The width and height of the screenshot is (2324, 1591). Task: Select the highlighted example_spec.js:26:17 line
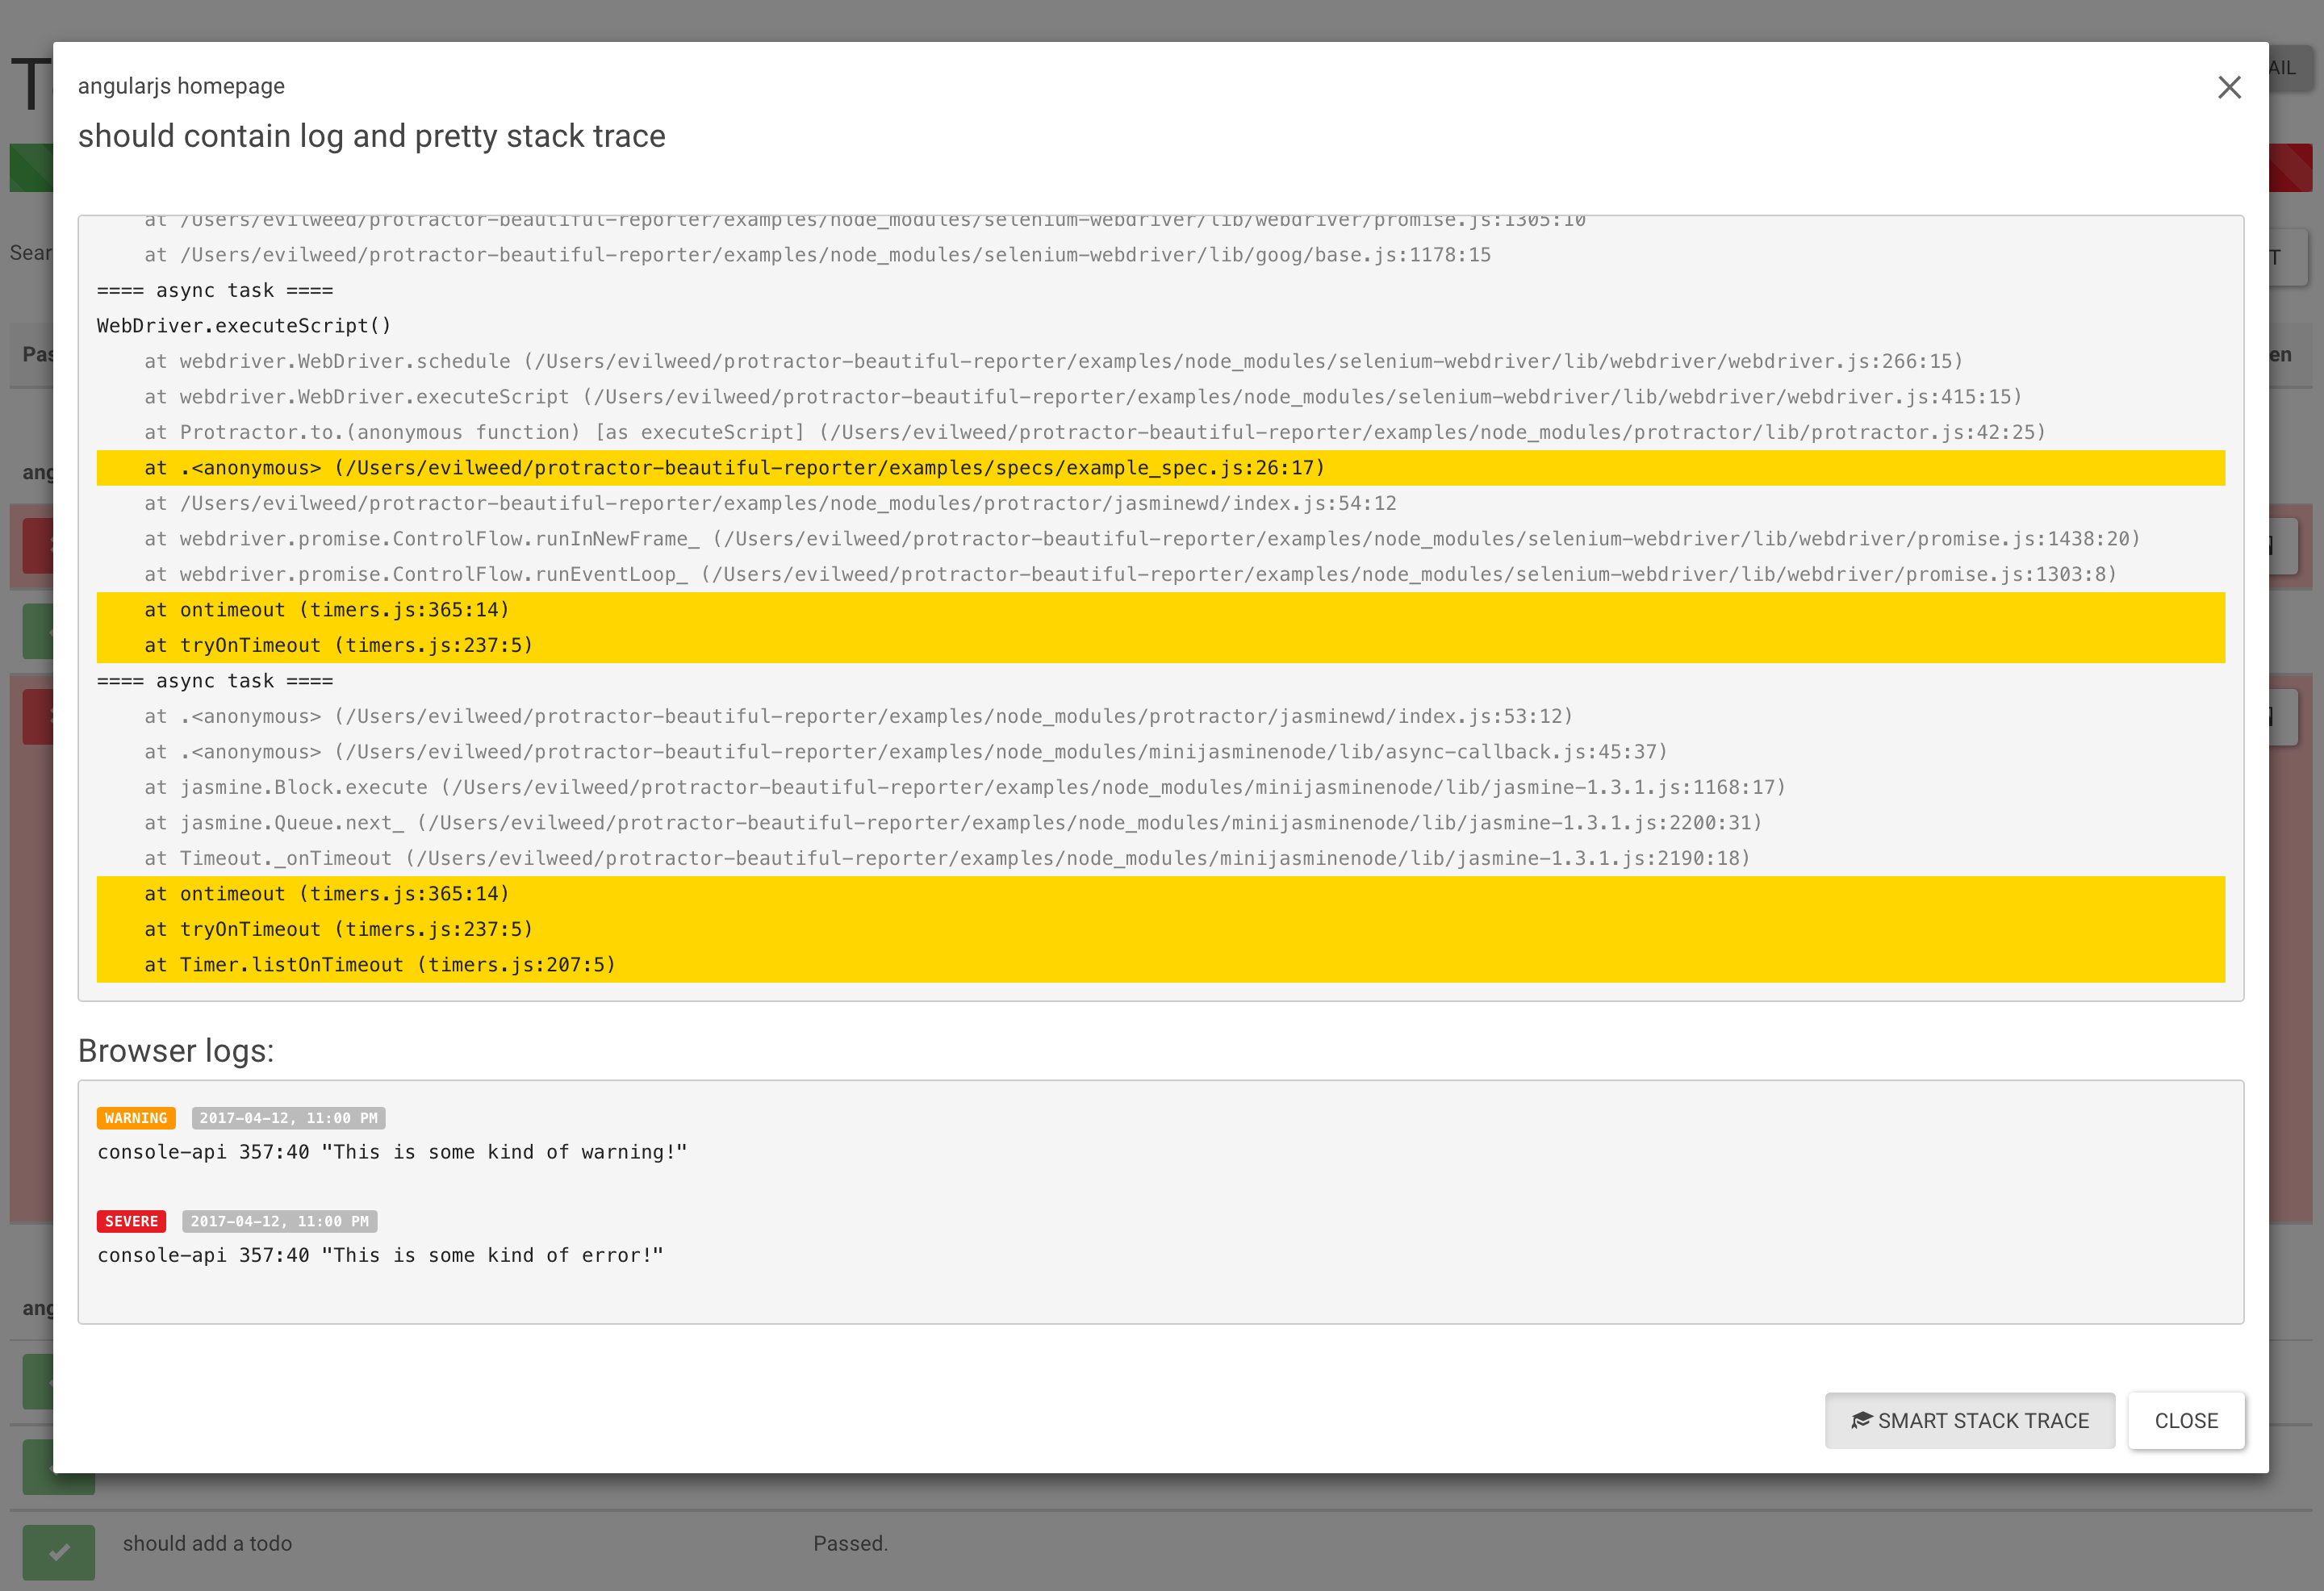[734, 468]
